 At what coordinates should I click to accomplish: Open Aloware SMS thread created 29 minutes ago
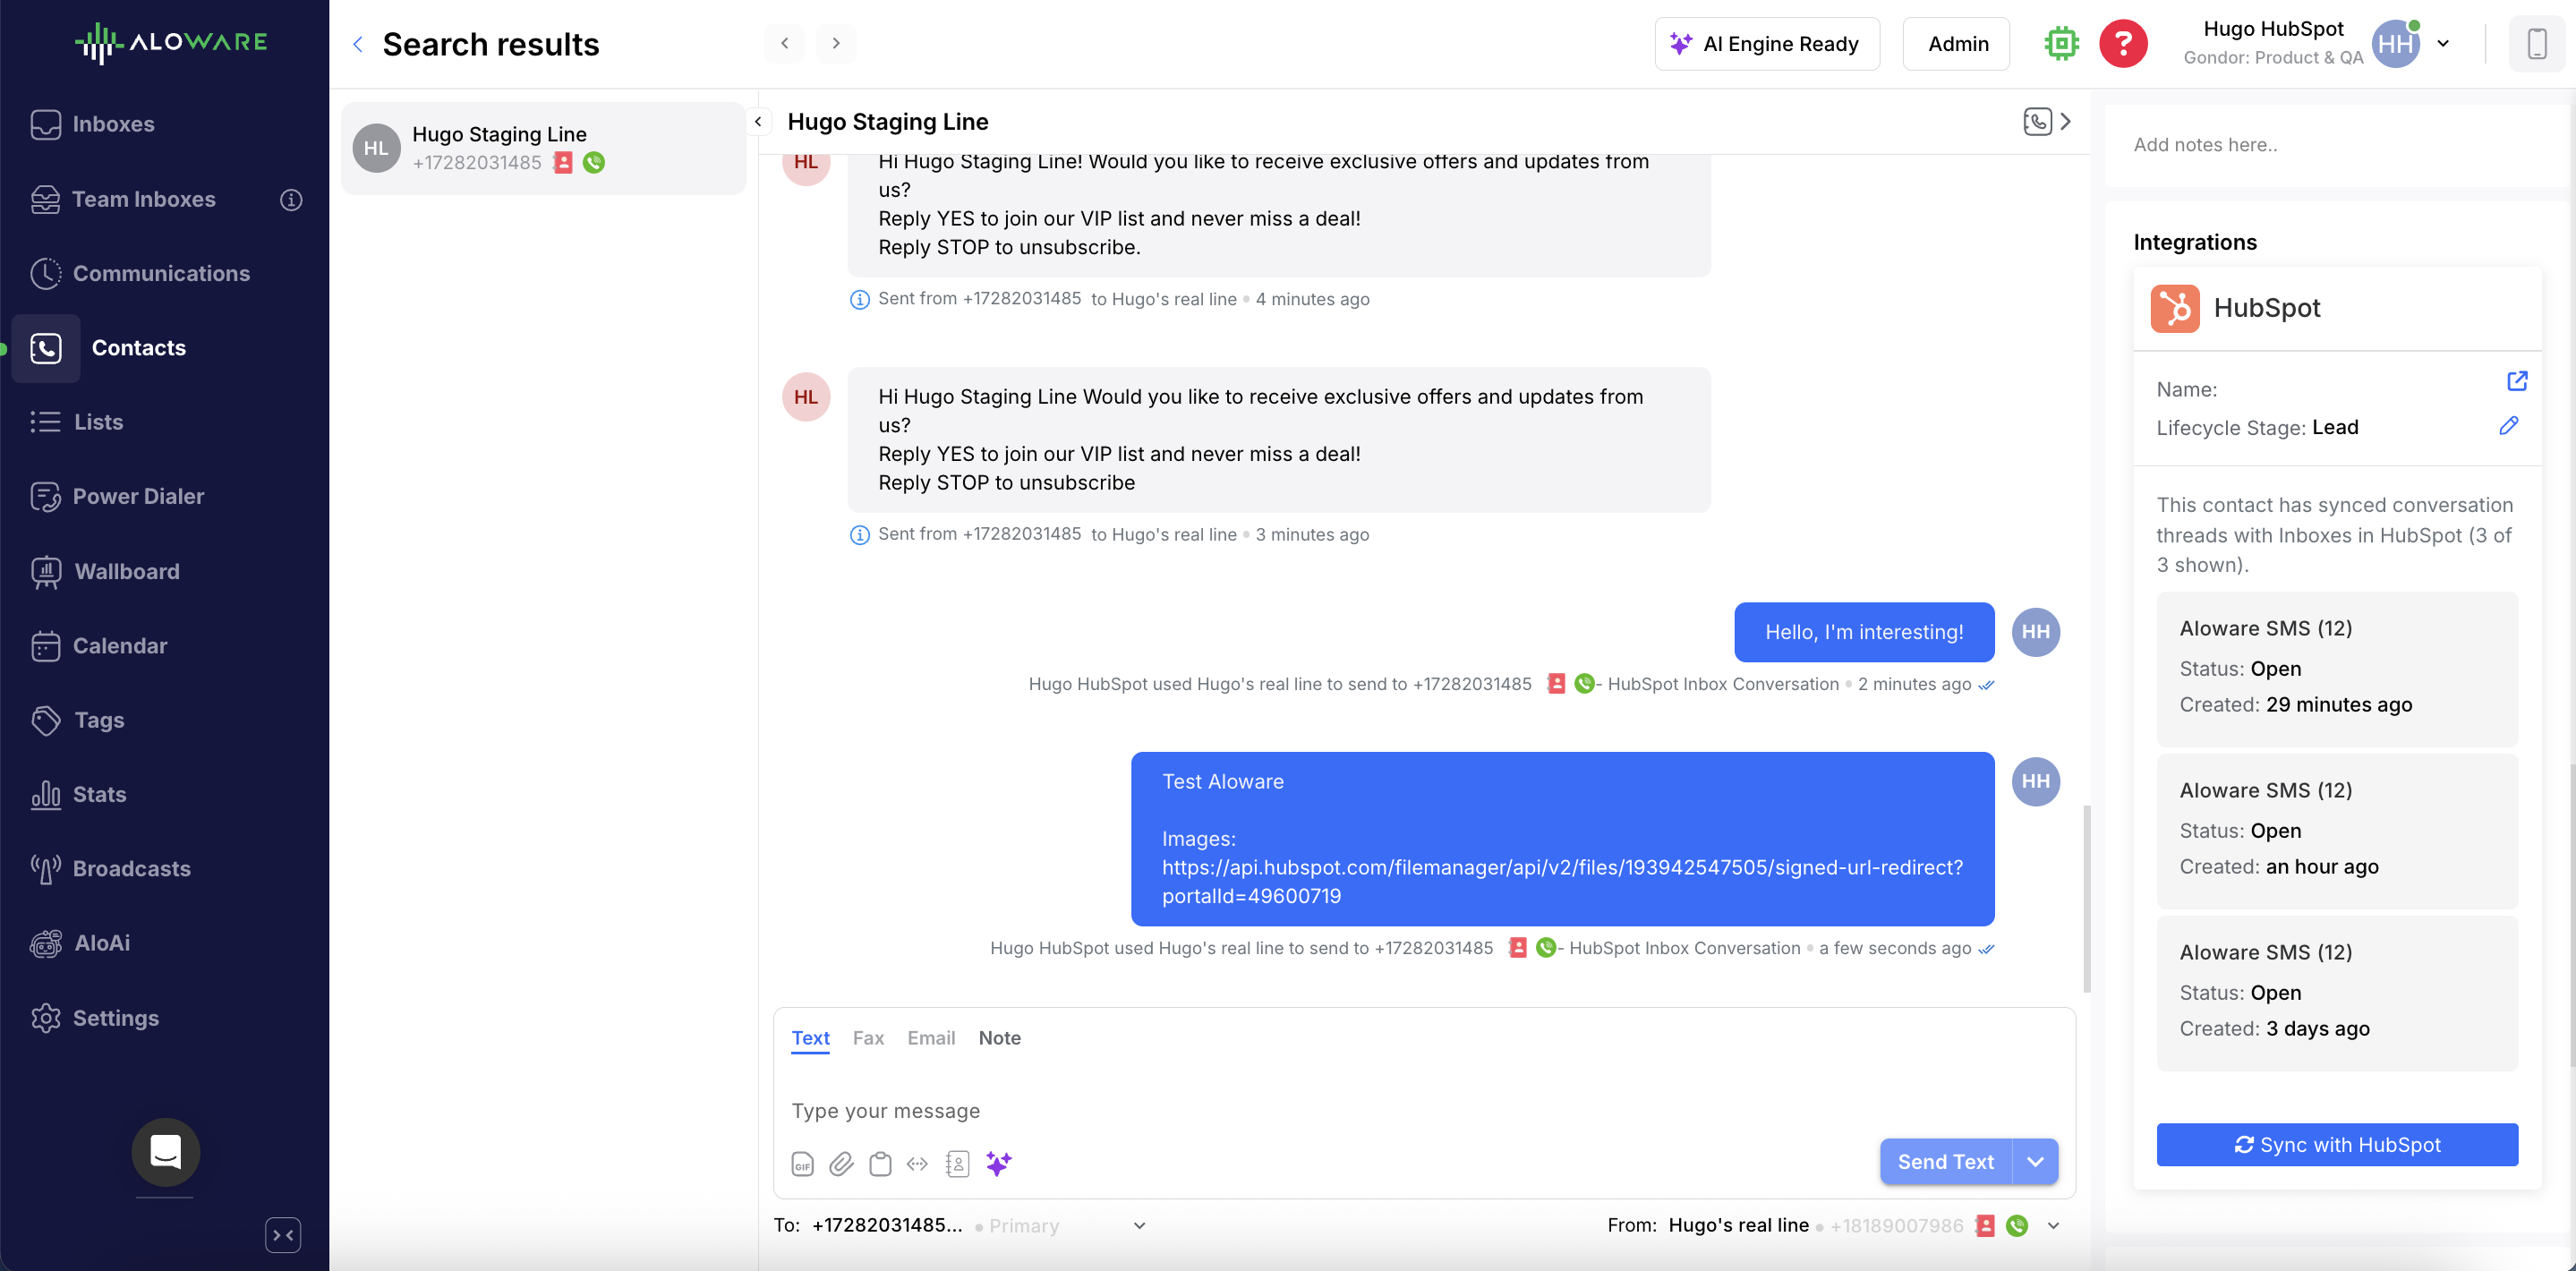point(2337,669)
